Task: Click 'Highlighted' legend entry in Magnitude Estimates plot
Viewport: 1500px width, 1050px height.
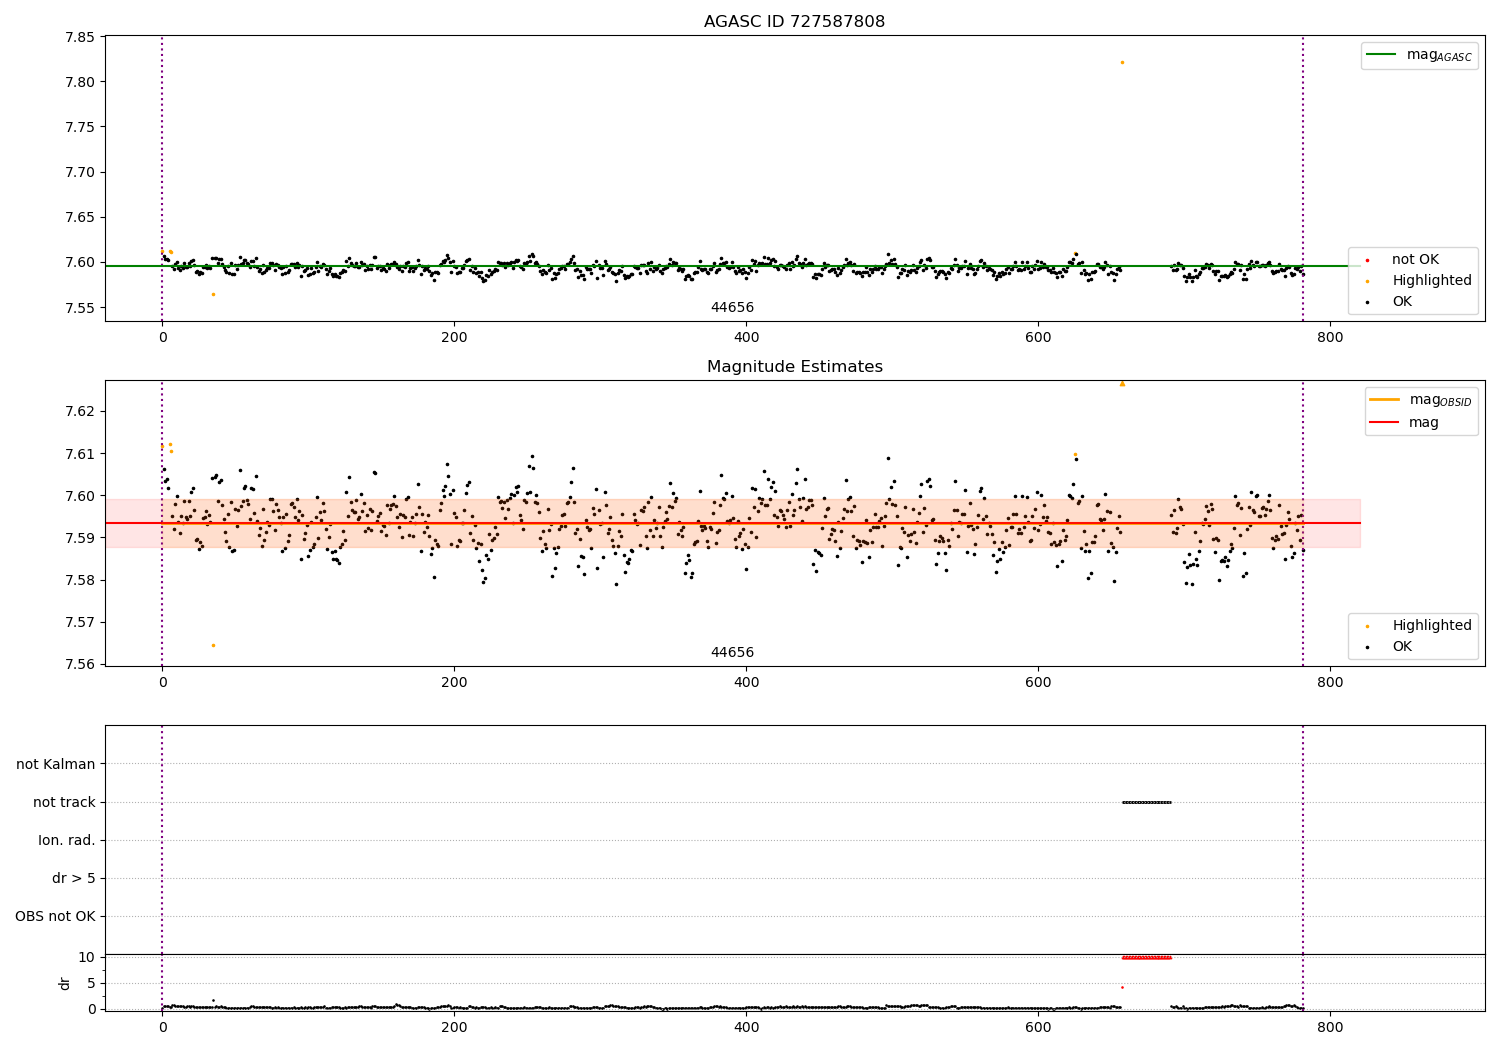Action: 1418,626
